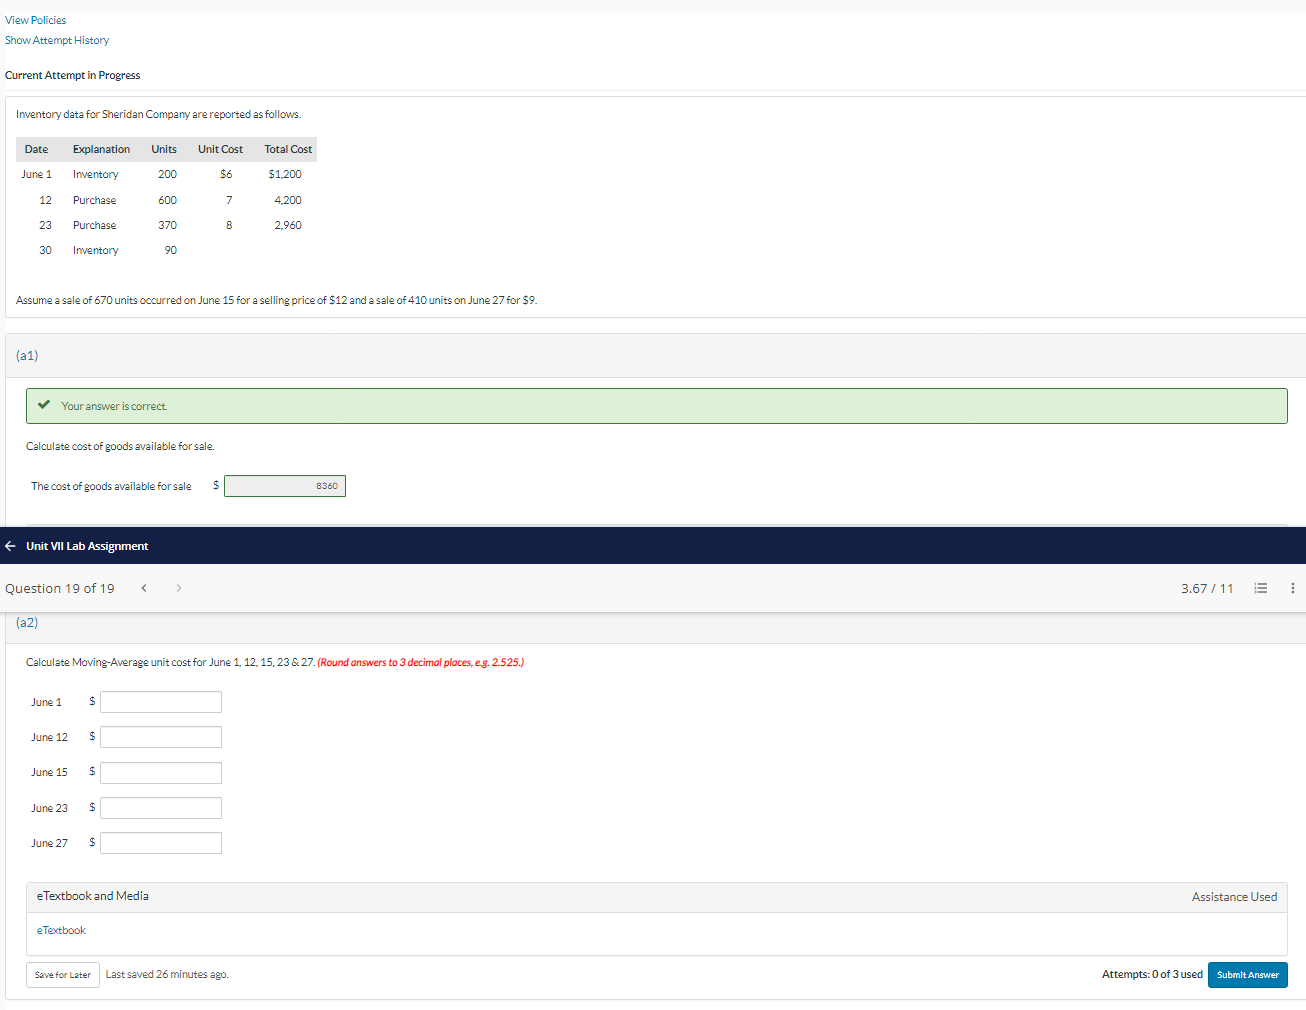
Task: Click the Assistance Used label
Action: tap(1234, 896)
